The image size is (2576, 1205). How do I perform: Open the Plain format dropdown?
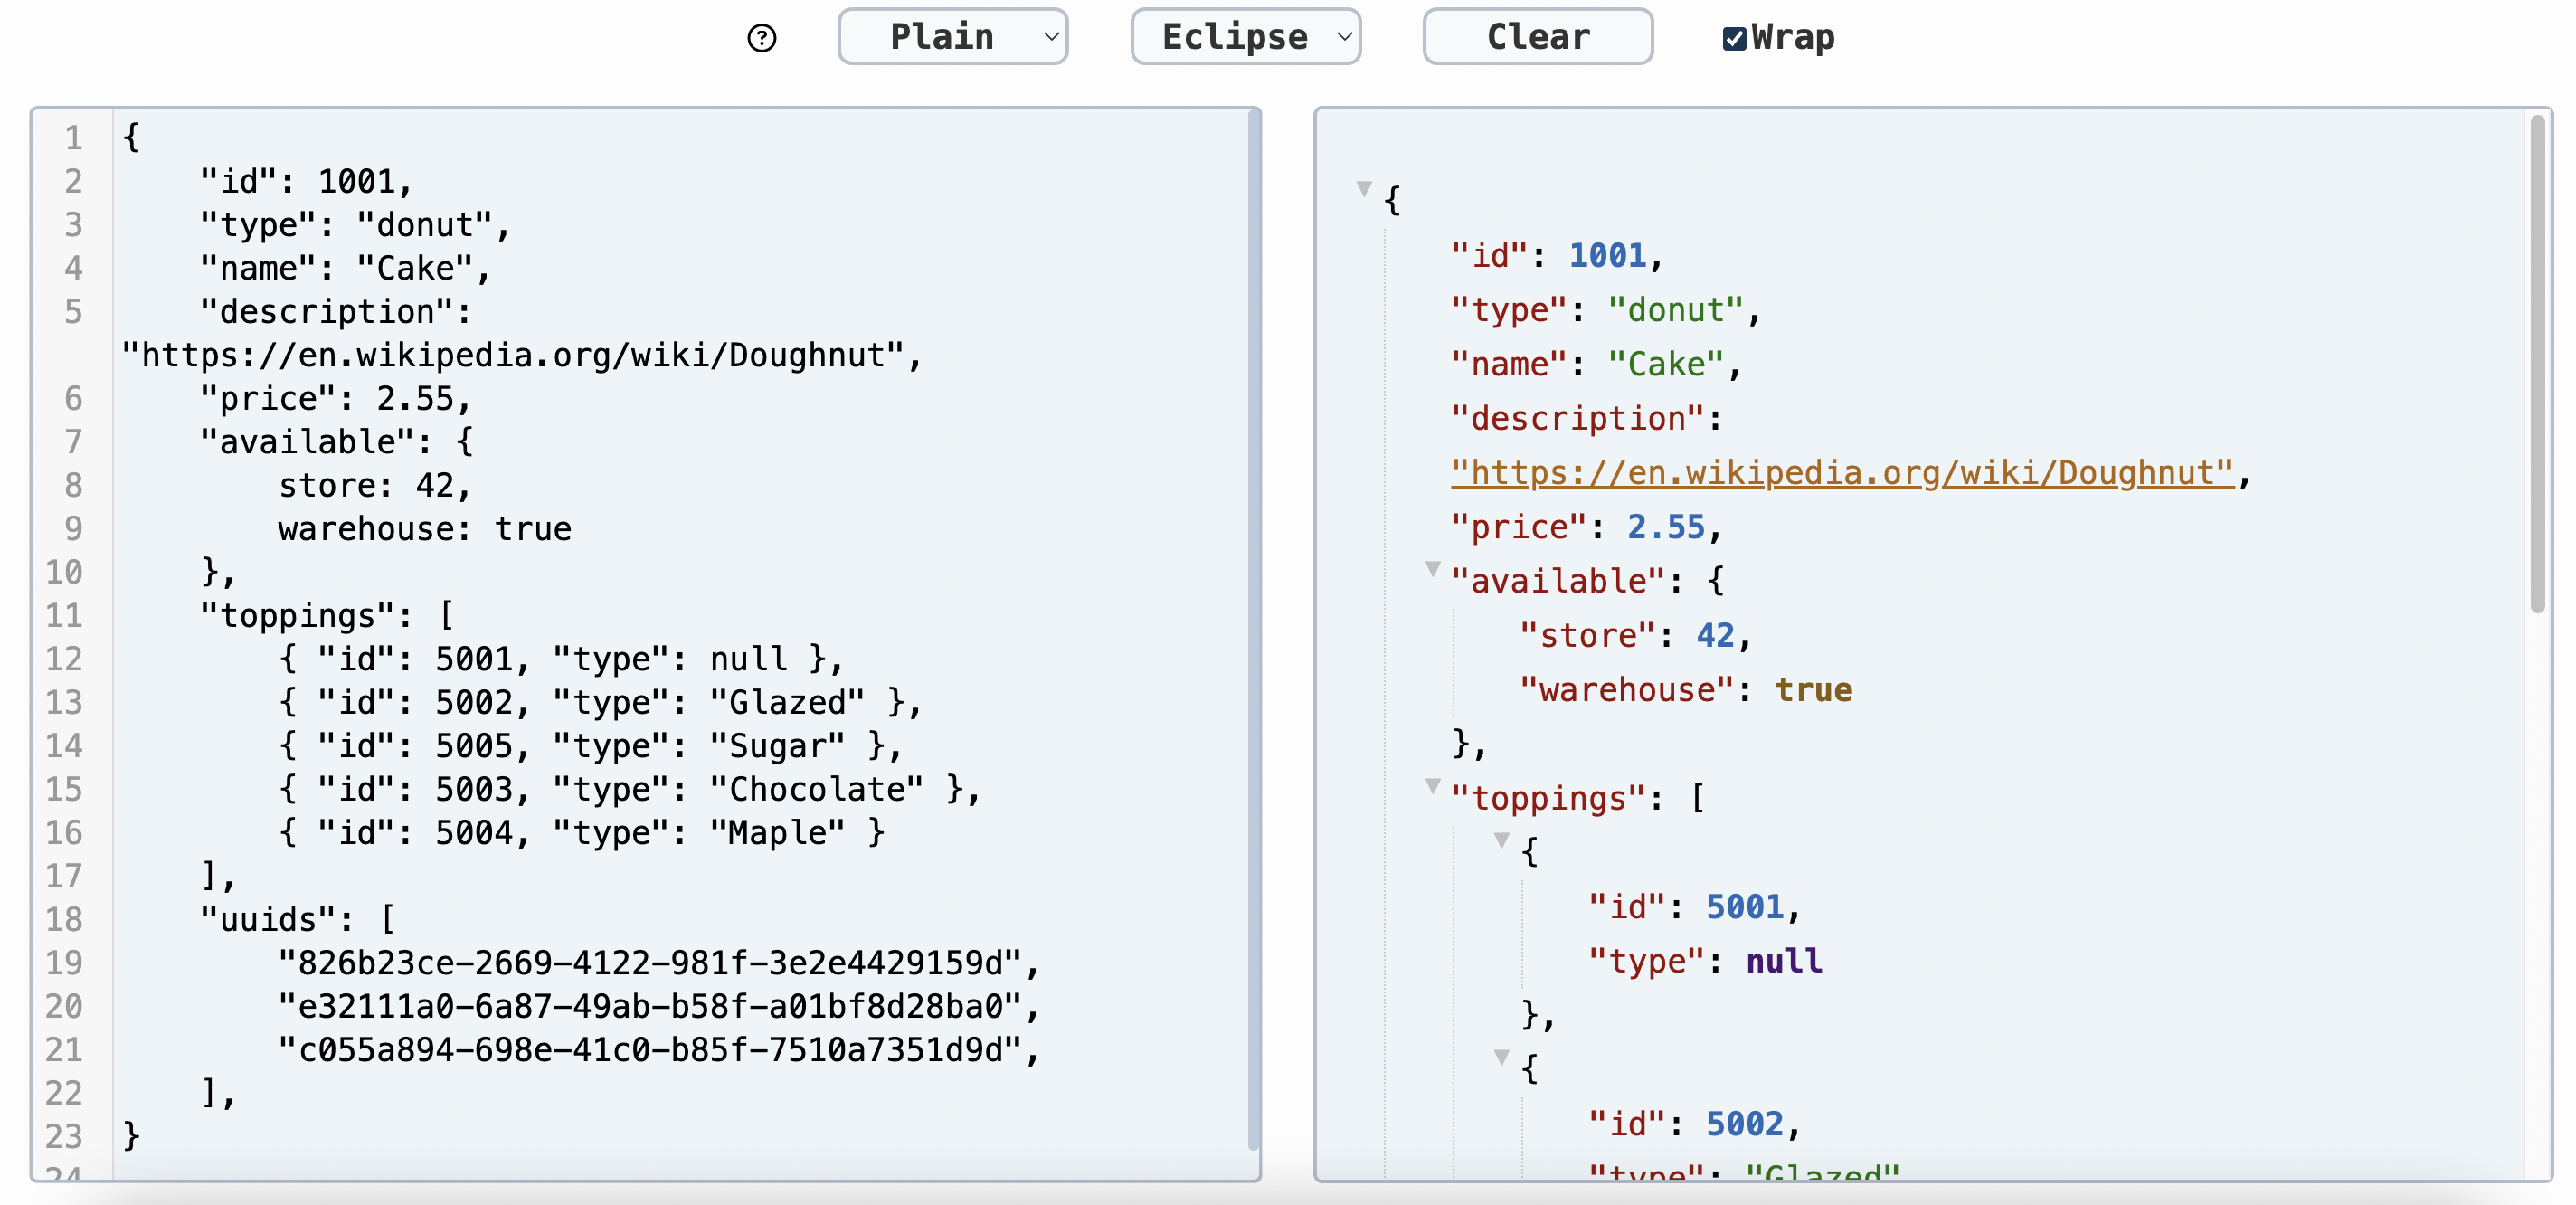click(952, 37)
